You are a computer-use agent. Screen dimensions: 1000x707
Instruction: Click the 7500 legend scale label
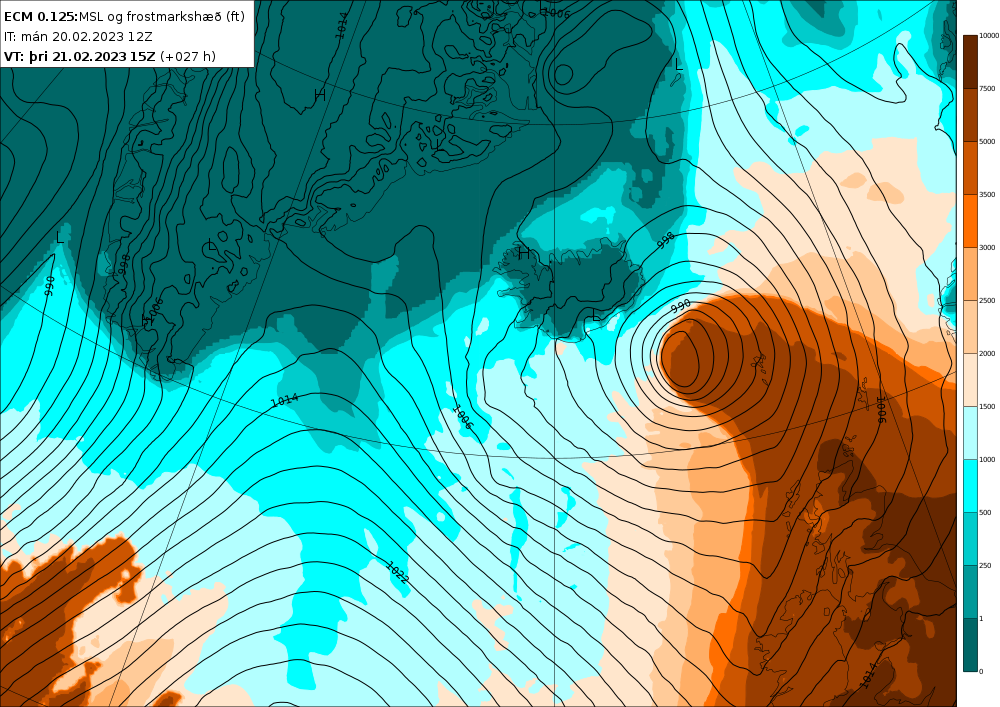pyautogui.click(x=987, y=89)
